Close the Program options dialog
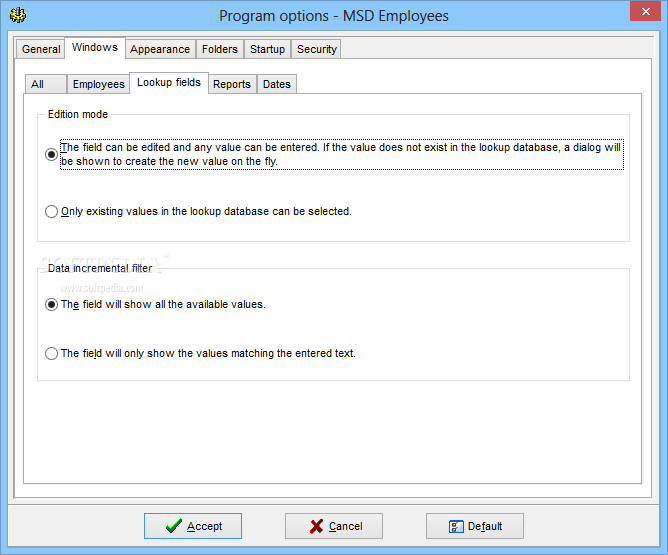 (x=645, y=12)
